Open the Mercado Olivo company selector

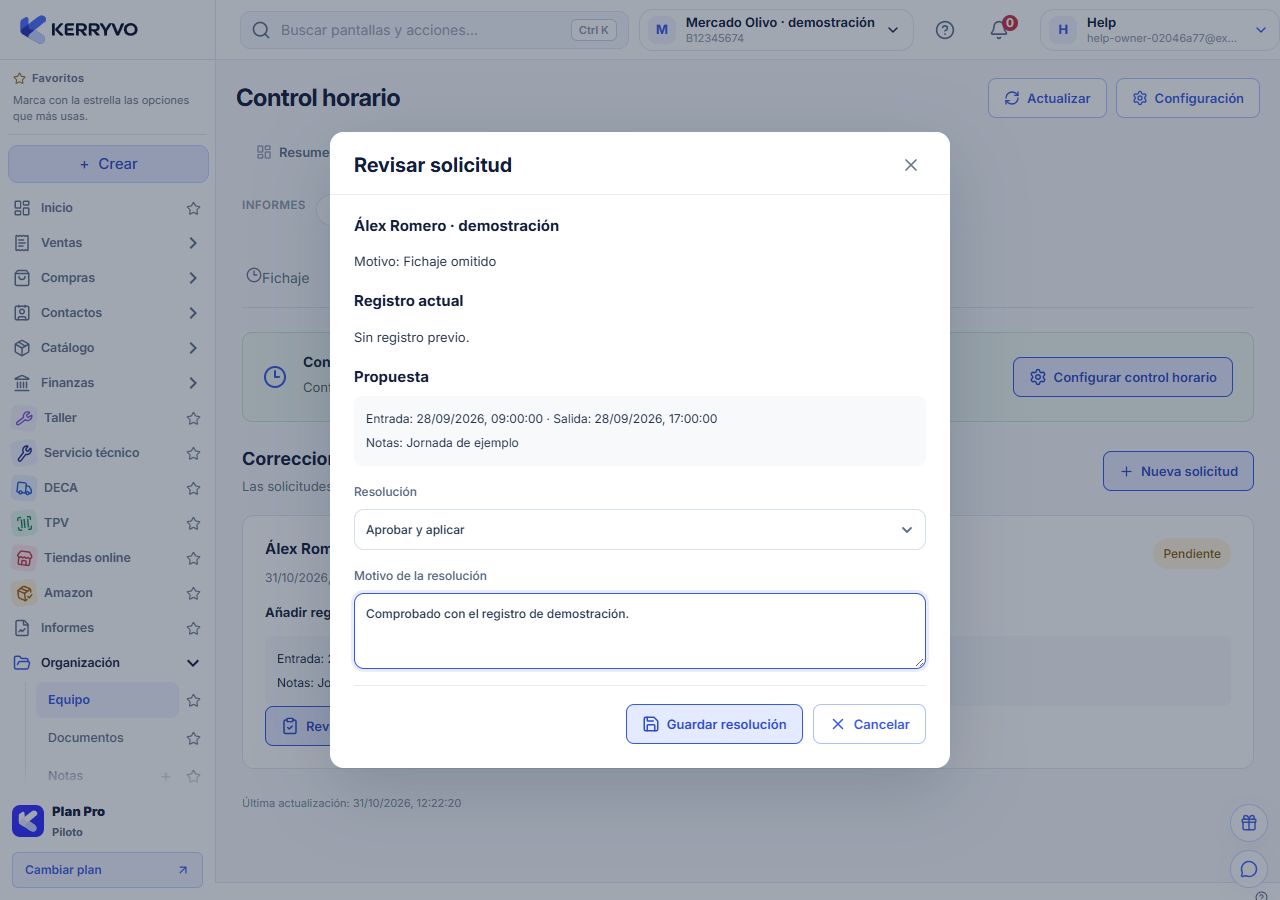click(x=776, y=30)
